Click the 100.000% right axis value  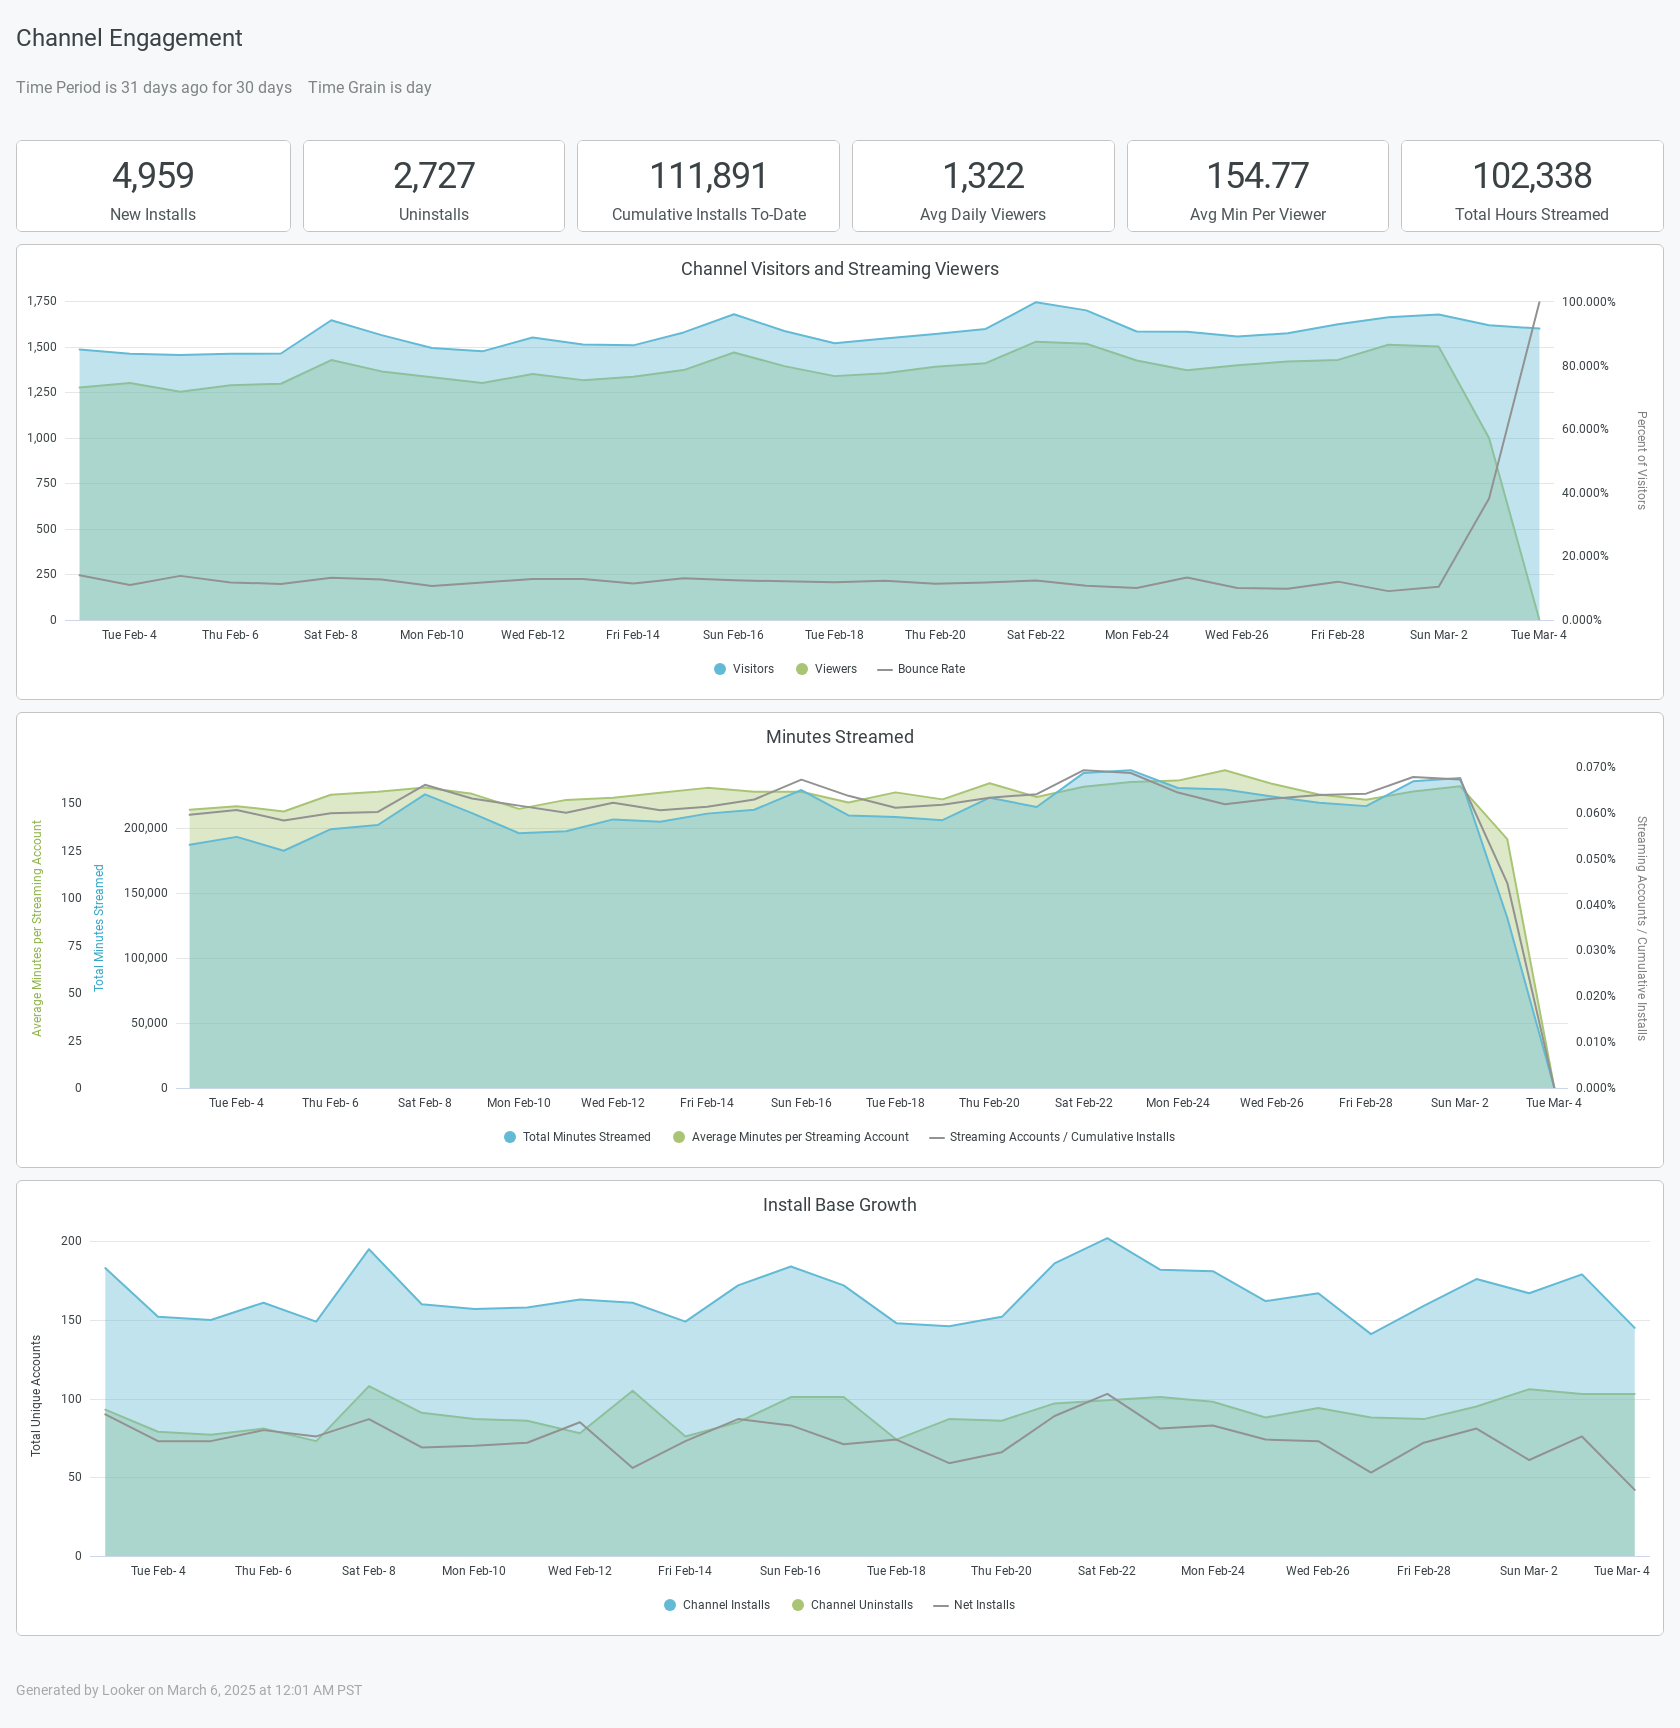1589,302
